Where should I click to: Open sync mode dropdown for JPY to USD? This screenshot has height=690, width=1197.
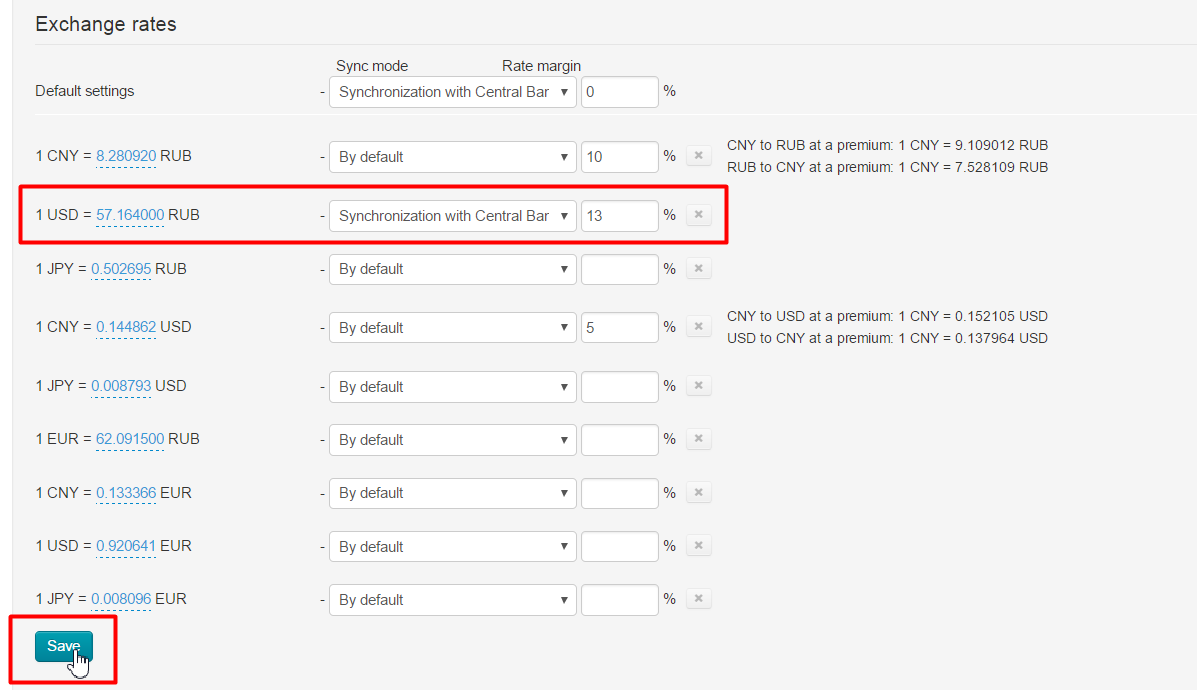(x=453, y=387)
